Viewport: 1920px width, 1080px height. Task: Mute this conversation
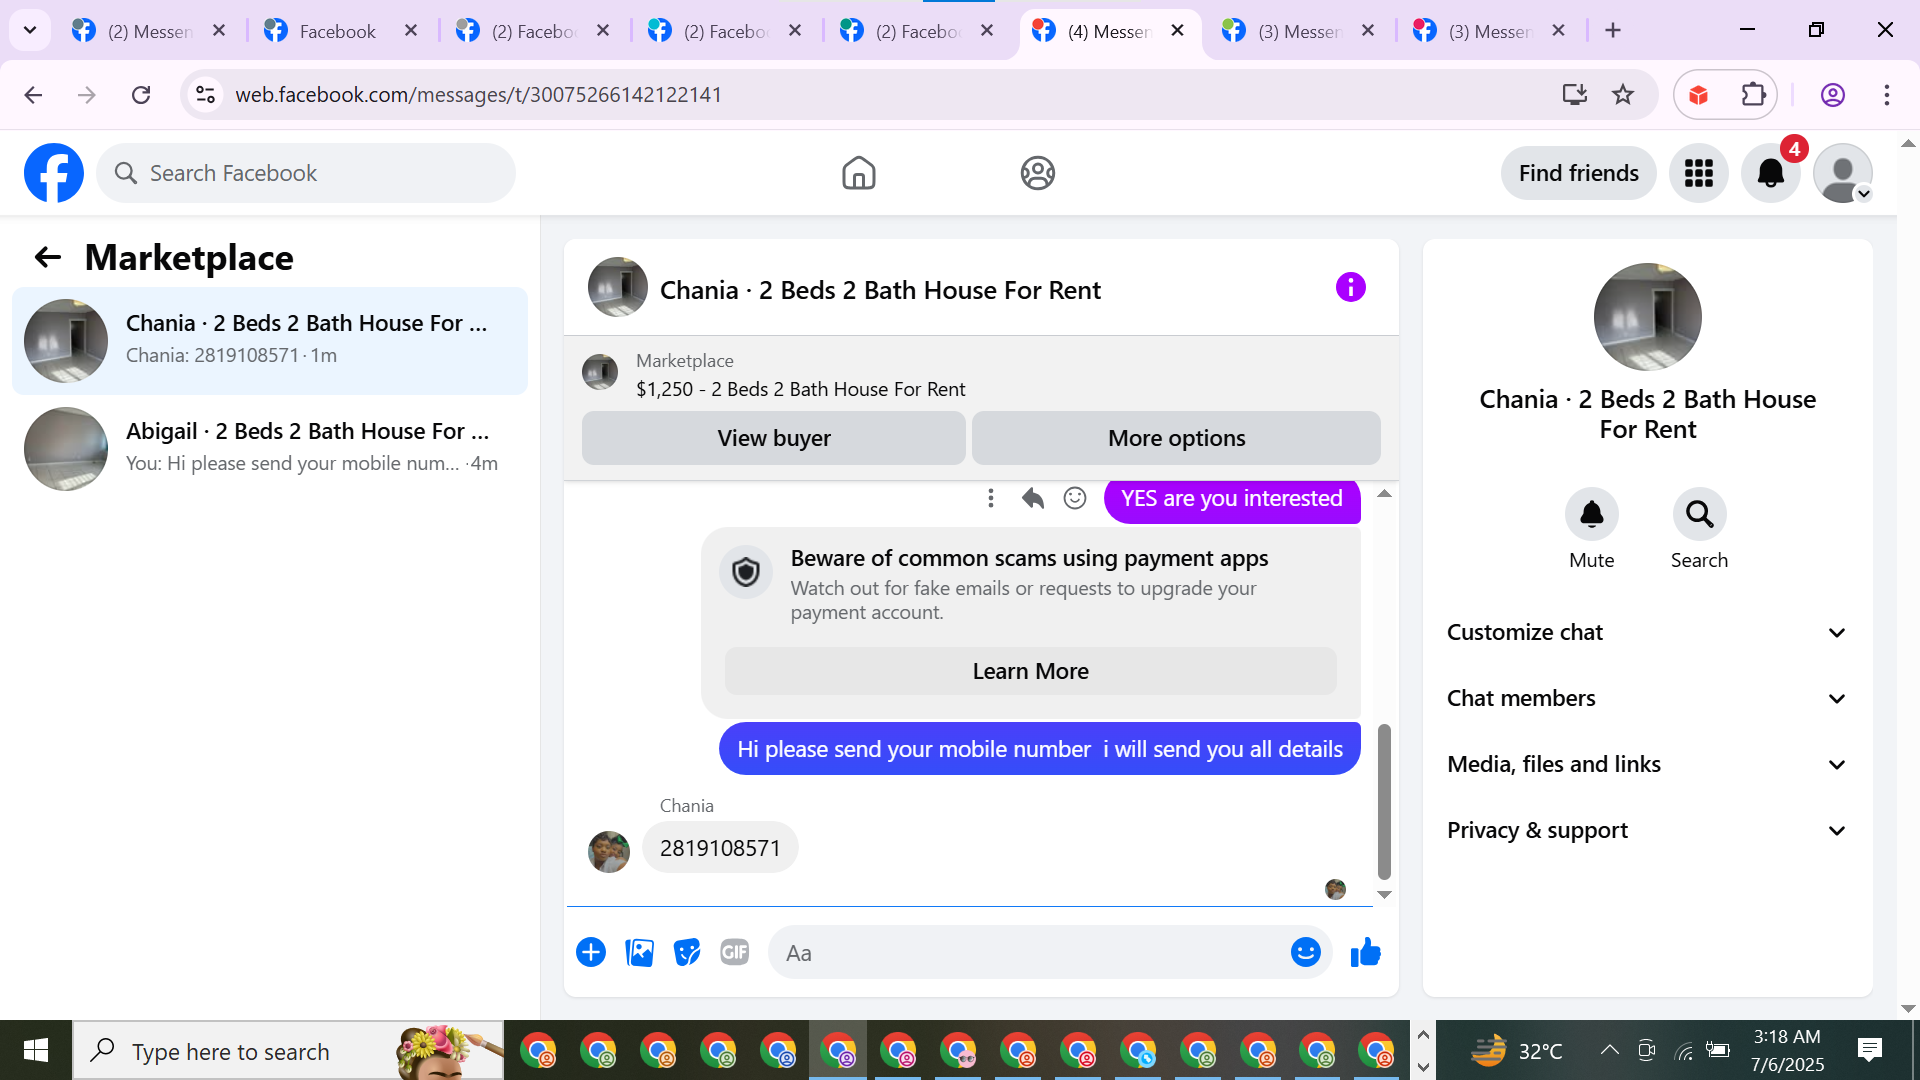[1591, 514]
